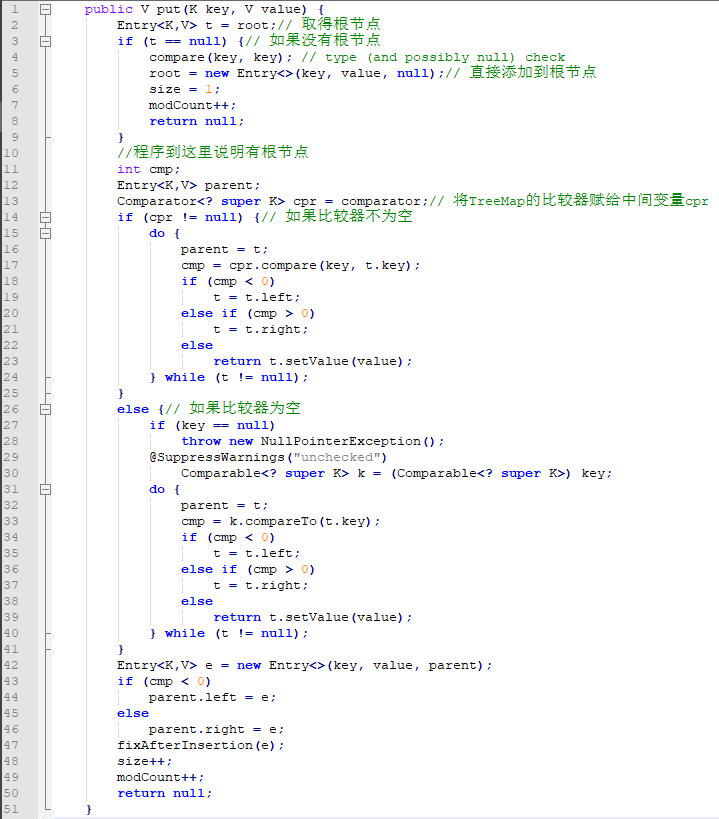Click the comment '如果比较器为空'
The height and width of the screenshot is (819, 719).
[245, 408]
